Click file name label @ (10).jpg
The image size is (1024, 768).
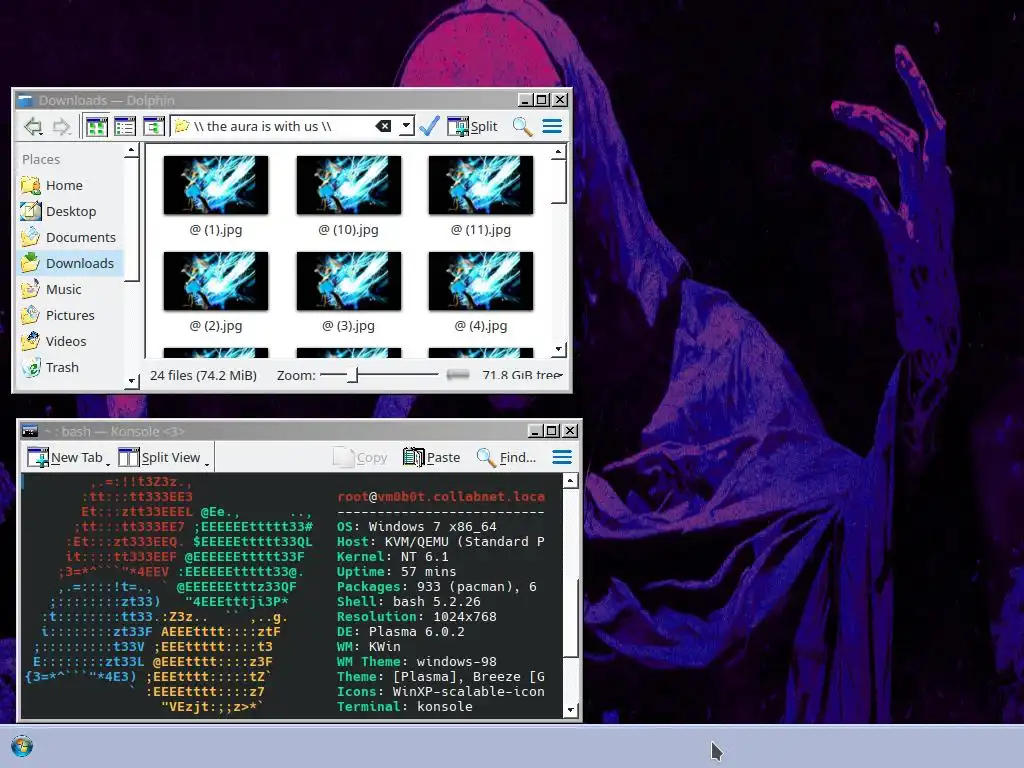tap(348, 230)
